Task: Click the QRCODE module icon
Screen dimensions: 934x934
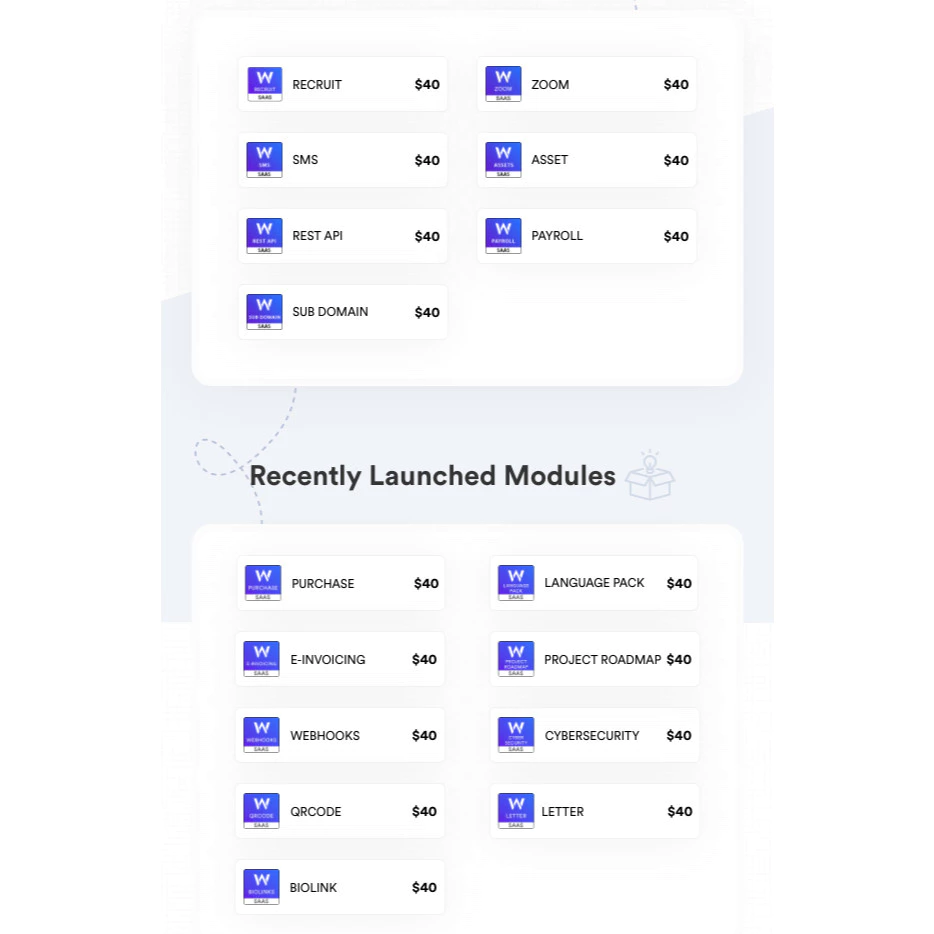Action: pos(261,811)
